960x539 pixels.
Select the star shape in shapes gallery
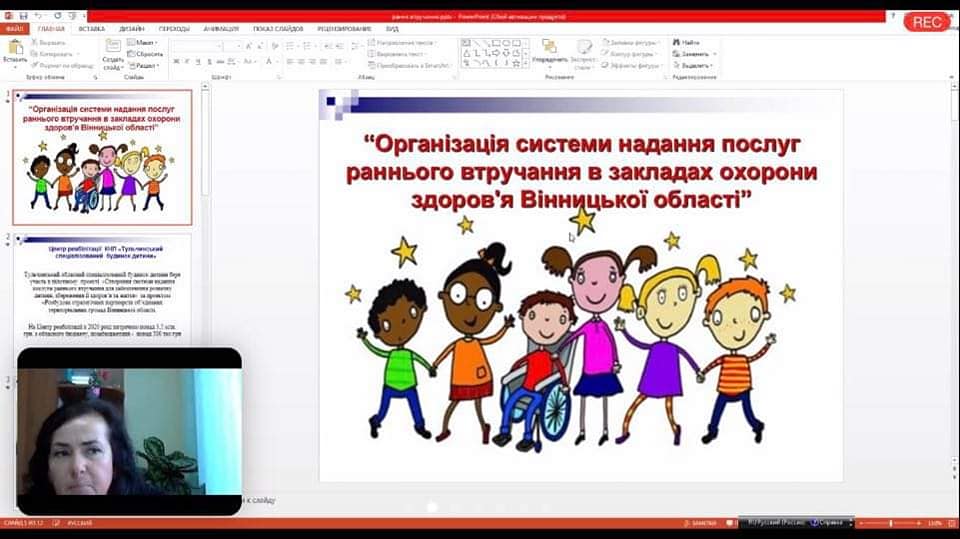pos(516,63)
